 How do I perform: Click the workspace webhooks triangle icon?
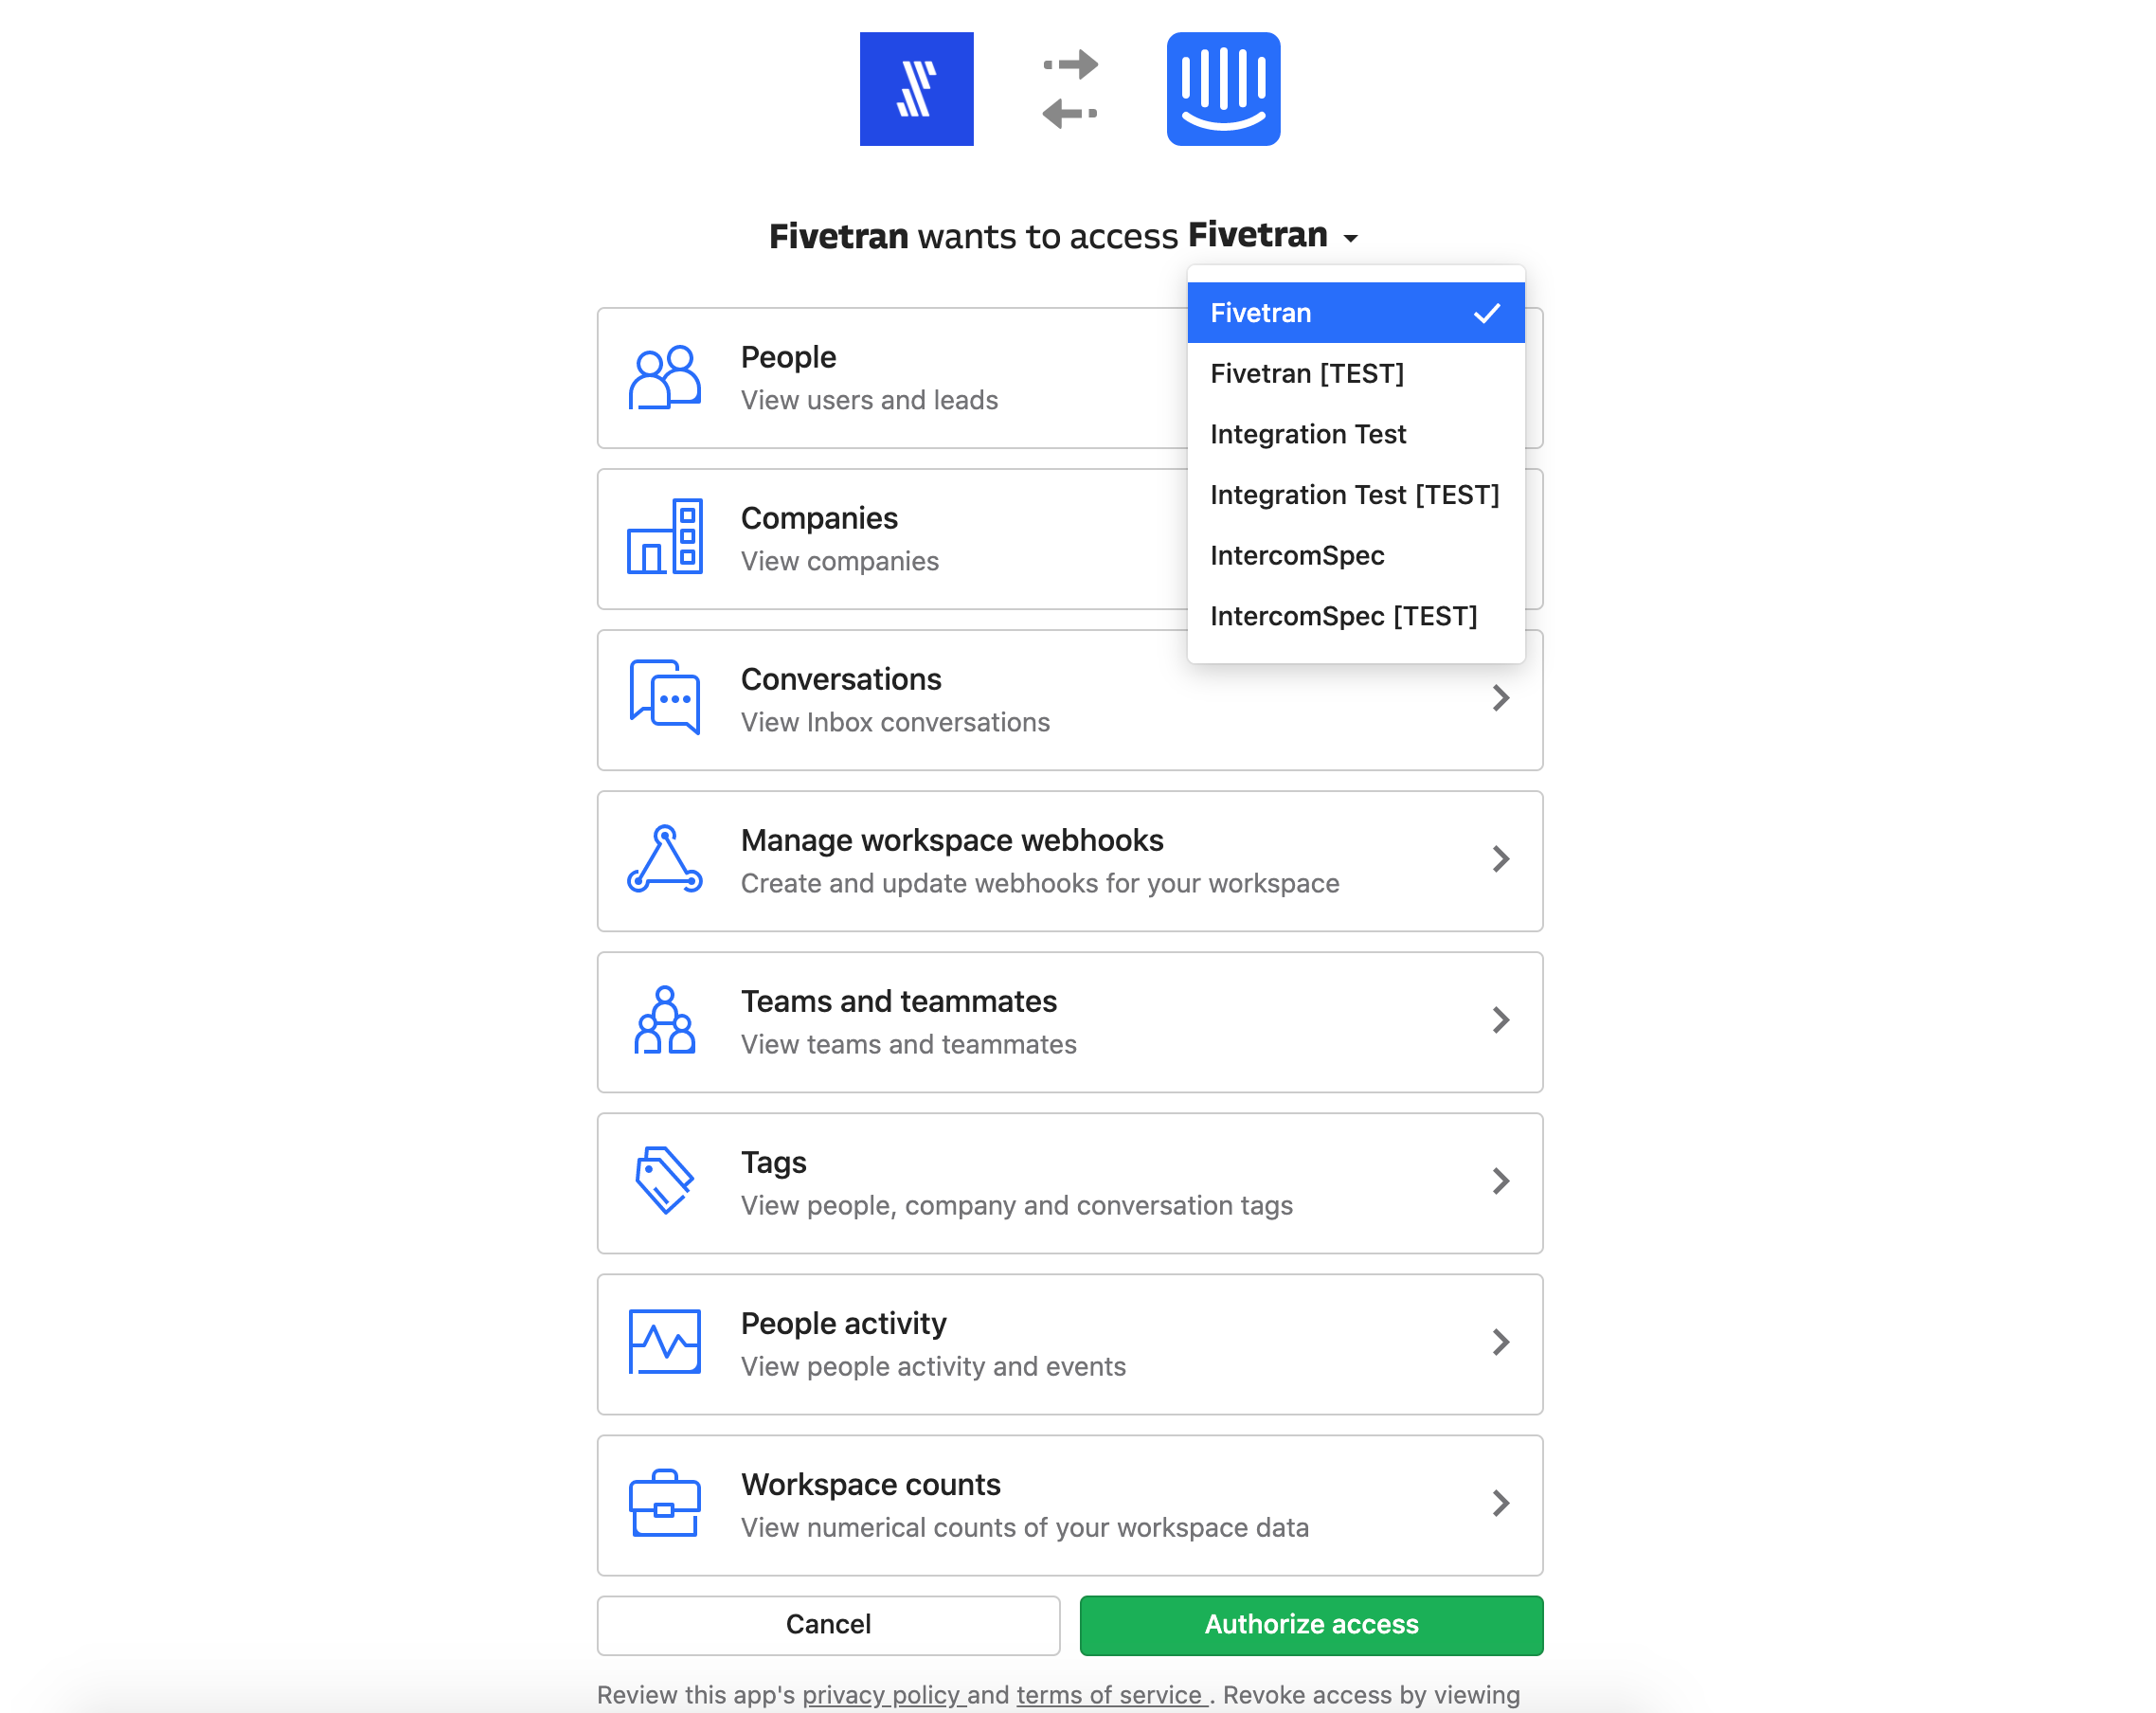(664, 859)
